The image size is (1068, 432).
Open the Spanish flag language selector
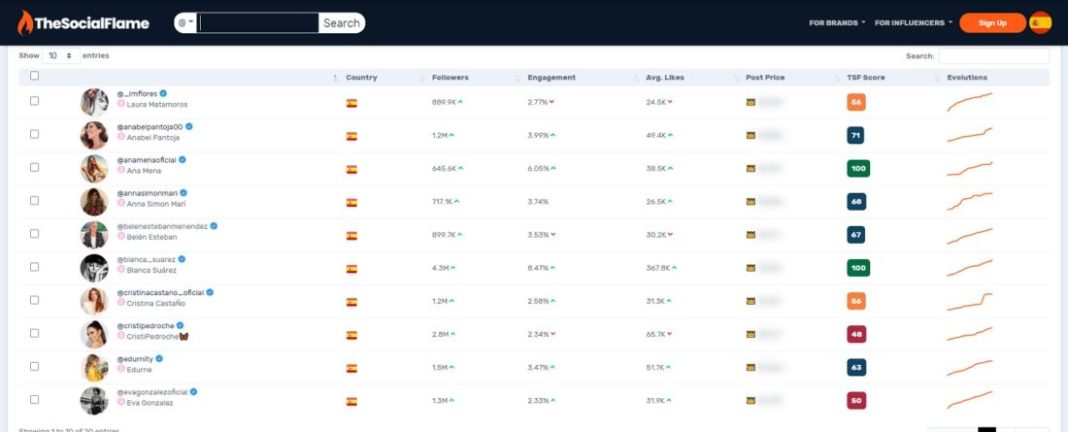[1040, 22]
